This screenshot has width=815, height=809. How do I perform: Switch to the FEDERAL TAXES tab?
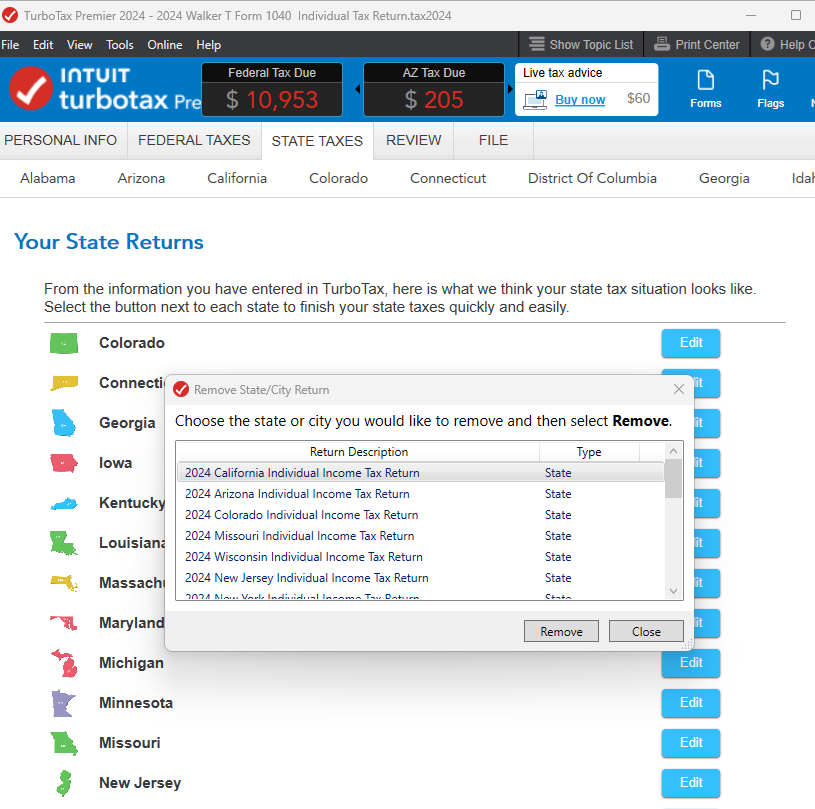tap(194, 140)
